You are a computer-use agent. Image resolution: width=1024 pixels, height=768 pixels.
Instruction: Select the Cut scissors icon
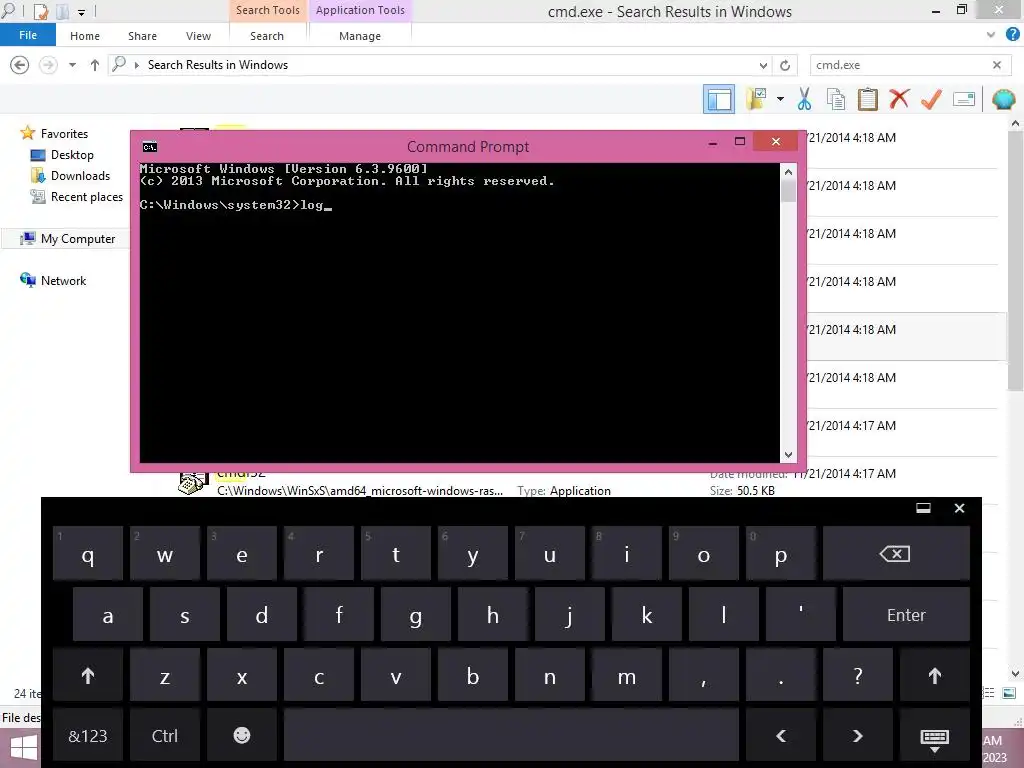click(x=804, y=99)
